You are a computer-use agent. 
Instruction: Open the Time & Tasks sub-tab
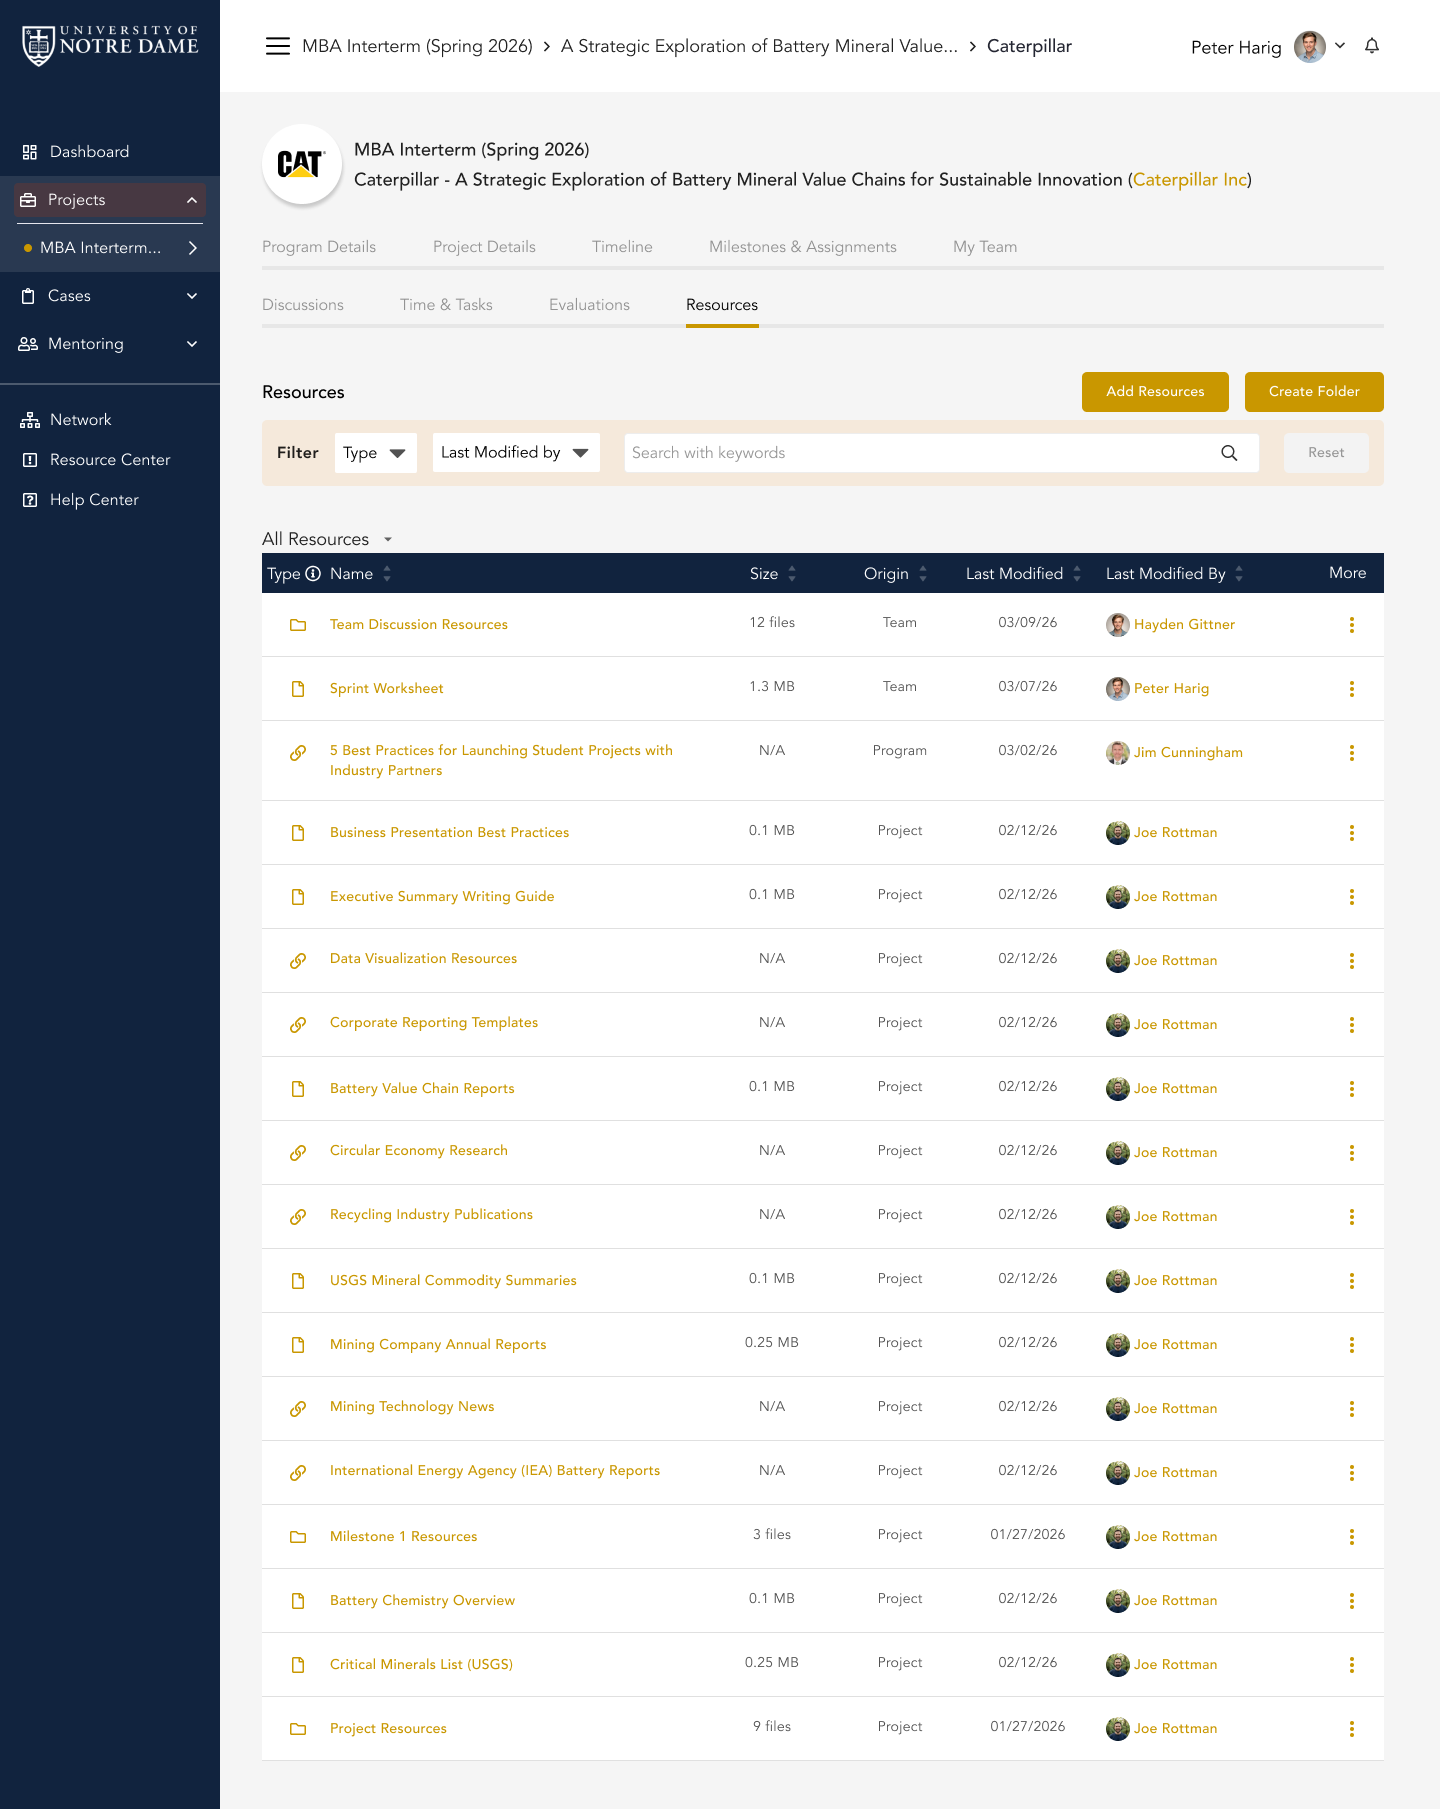click(446, 305)
